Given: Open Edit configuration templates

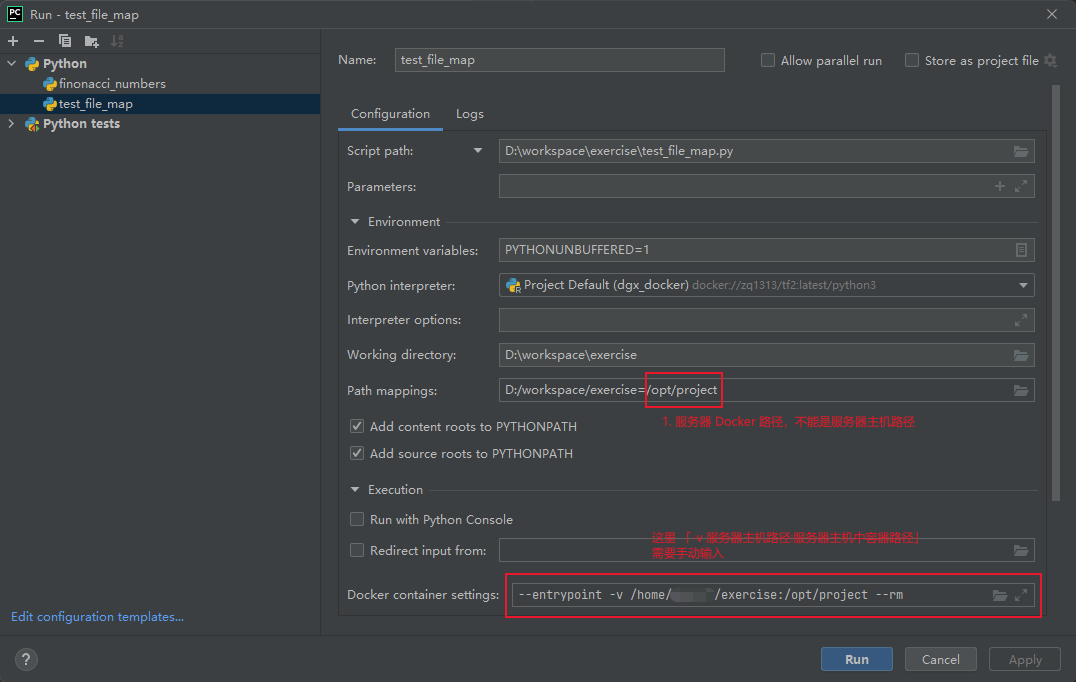Looking at the screenshot, I should [96, 616].
